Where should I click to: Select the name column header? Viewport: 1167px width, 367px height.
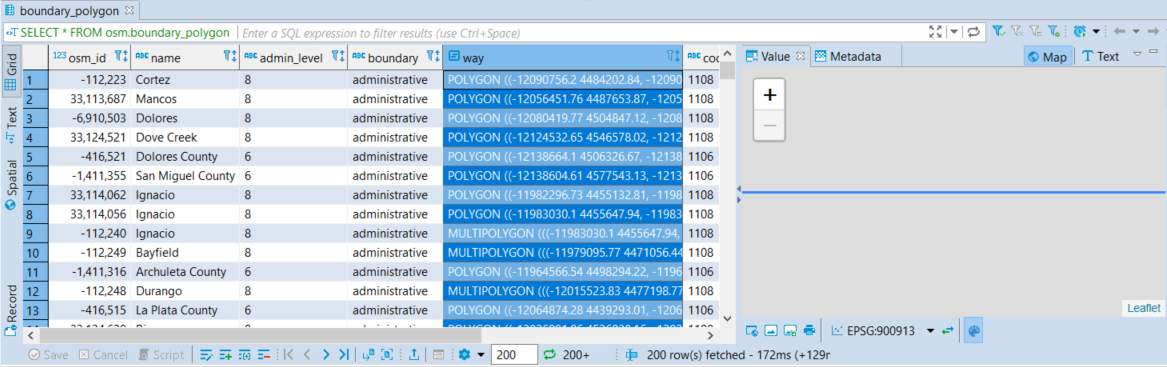click(x=185, y=57)
